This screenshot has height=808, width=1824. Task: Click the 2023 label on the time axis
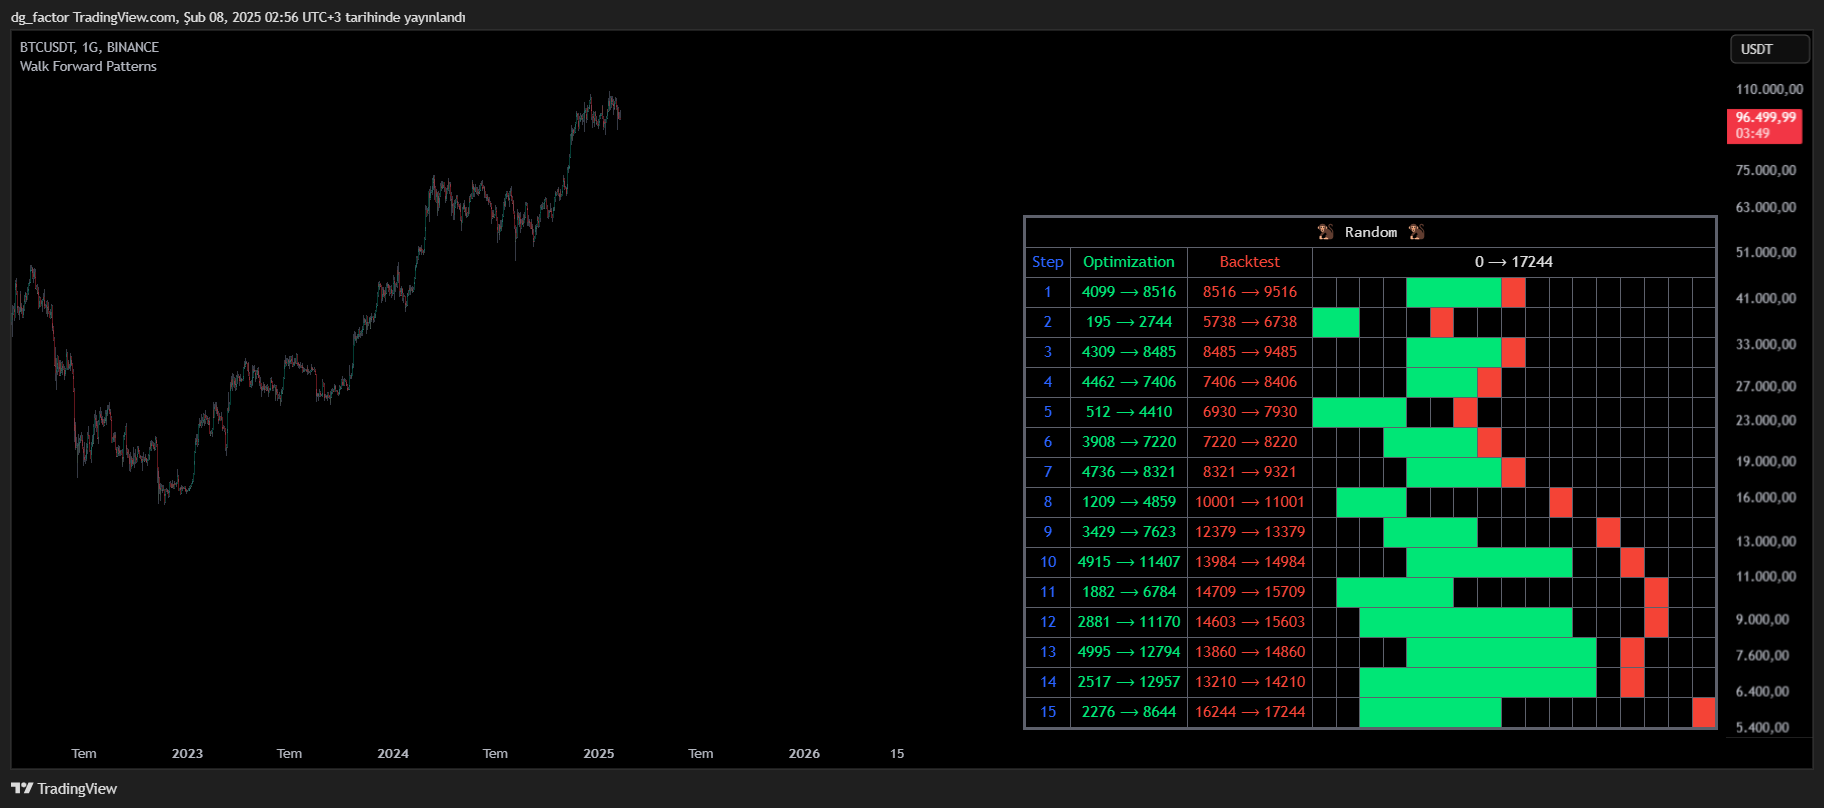click(187, 754)
